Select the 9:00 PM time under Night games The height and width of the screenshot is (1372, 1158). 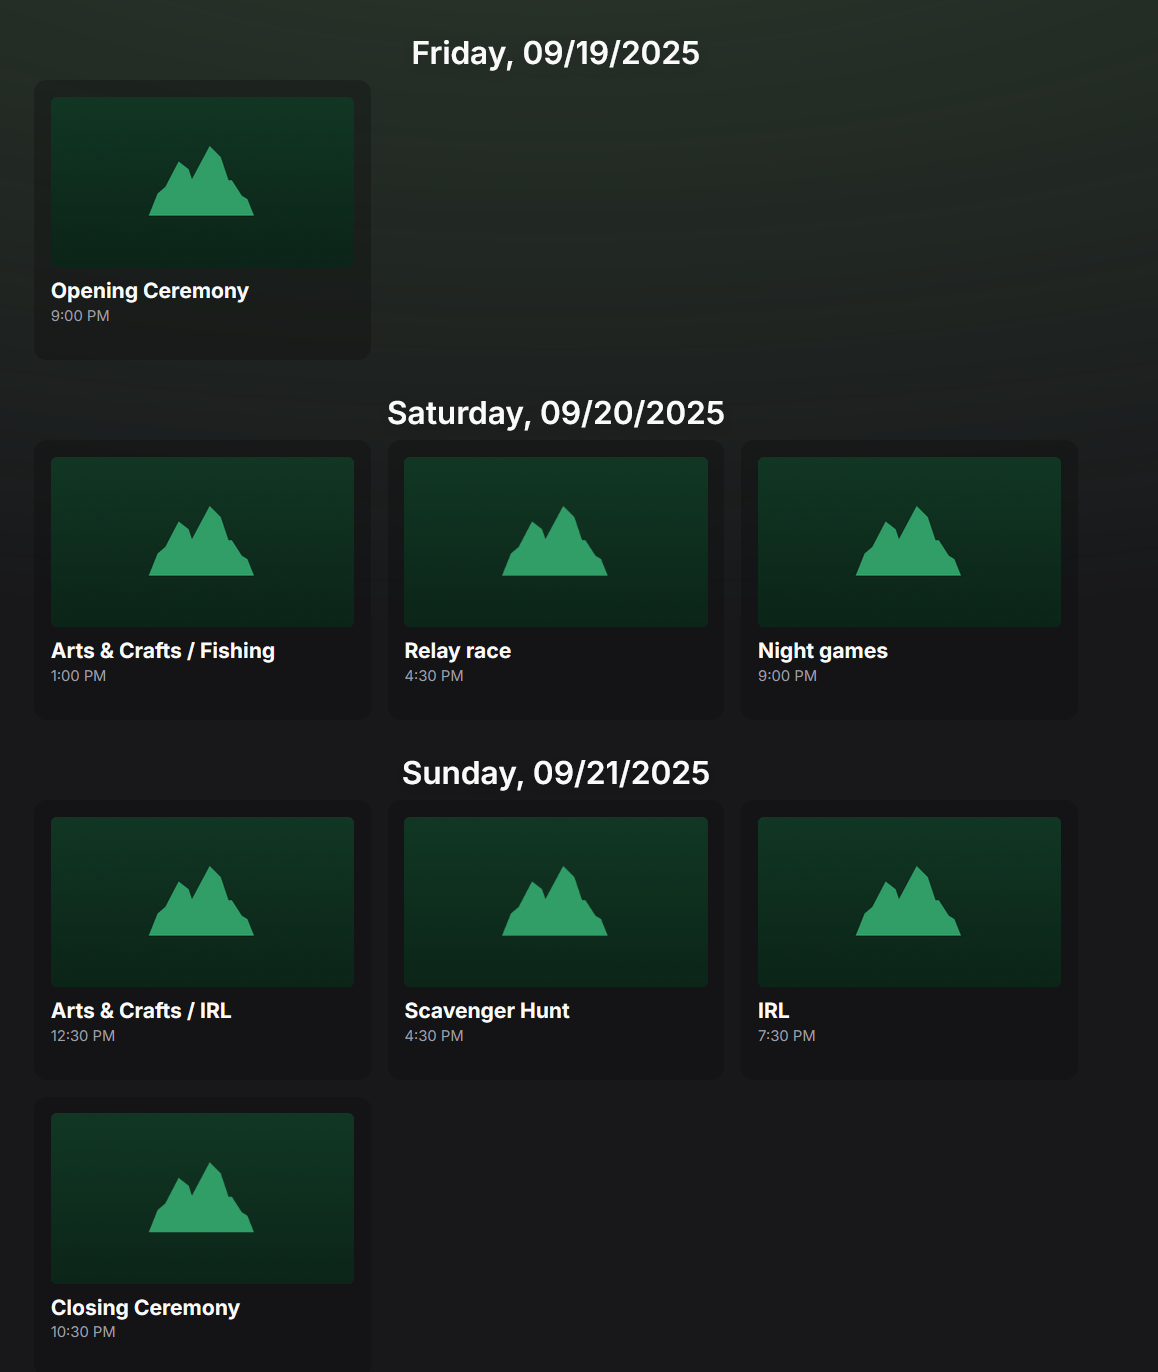coord(787,676)
